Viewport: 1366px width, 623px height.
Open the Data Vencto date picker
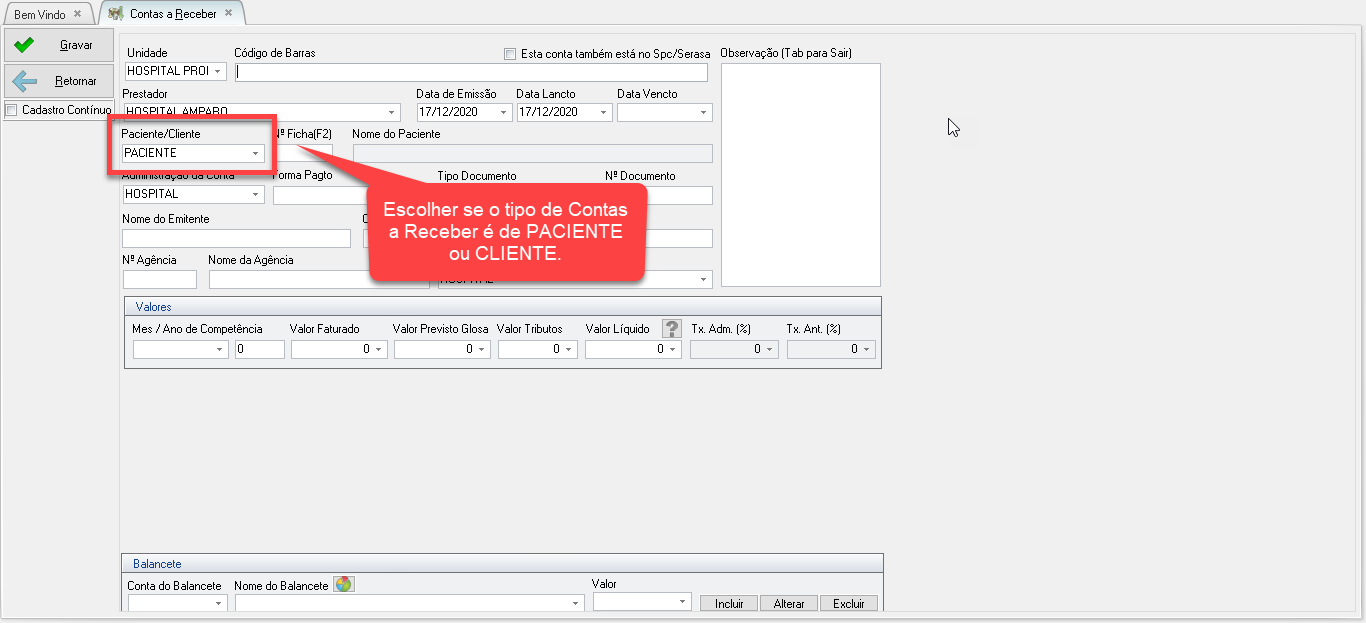point(704,113)
